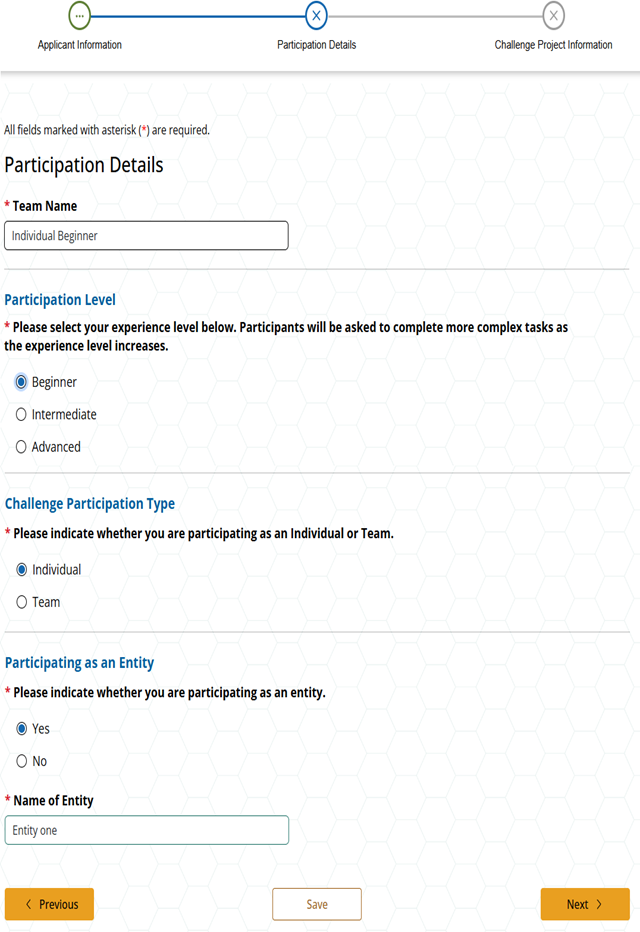Viewport: 640px width, 932px height.
Task: Go back with the Previous button
Action: [50, 904]
